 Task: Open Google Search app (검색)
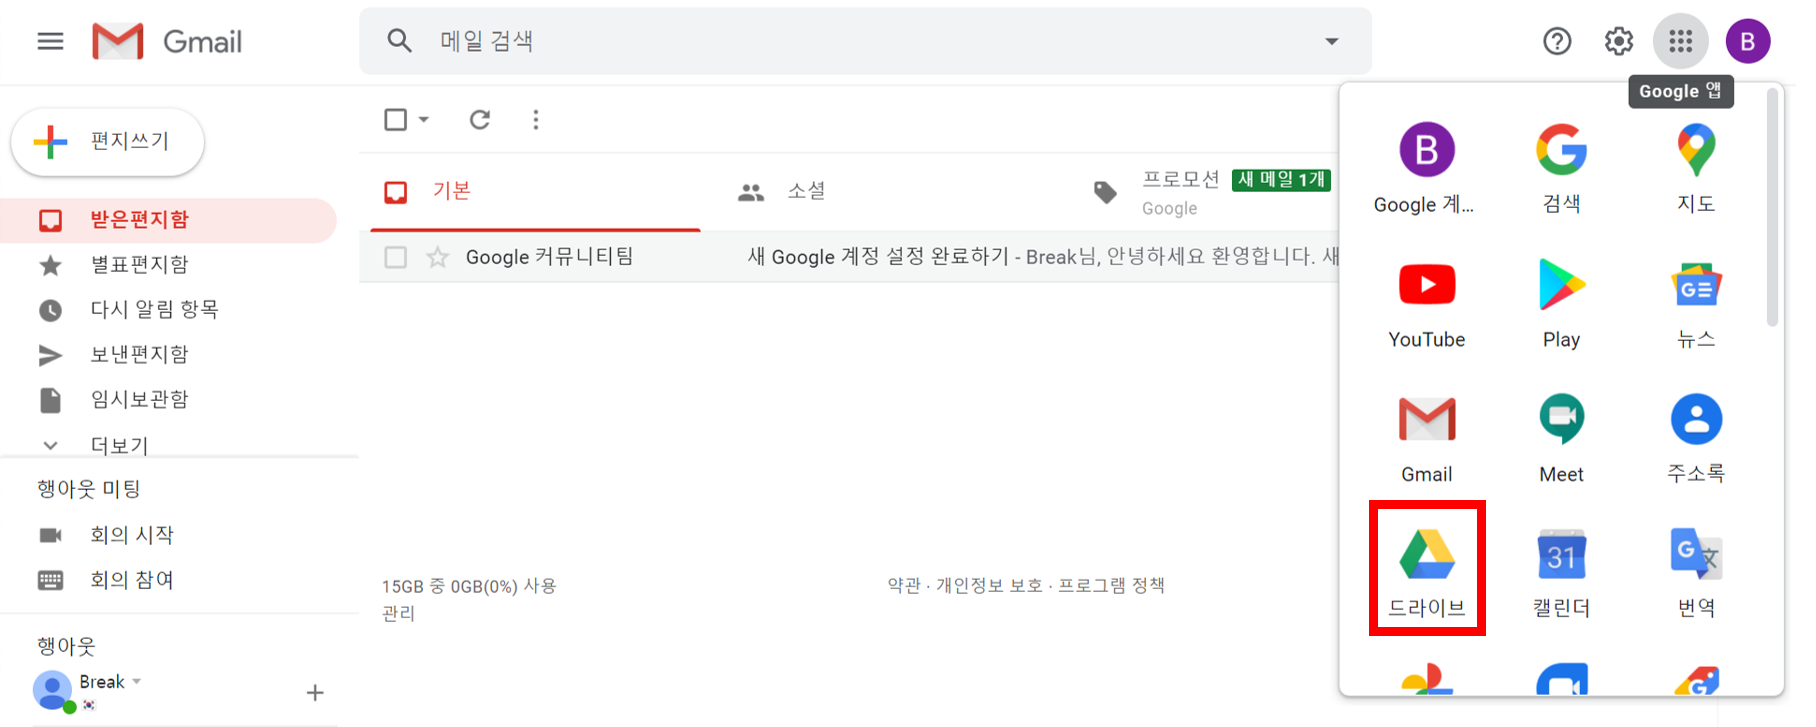[1561, 168]
